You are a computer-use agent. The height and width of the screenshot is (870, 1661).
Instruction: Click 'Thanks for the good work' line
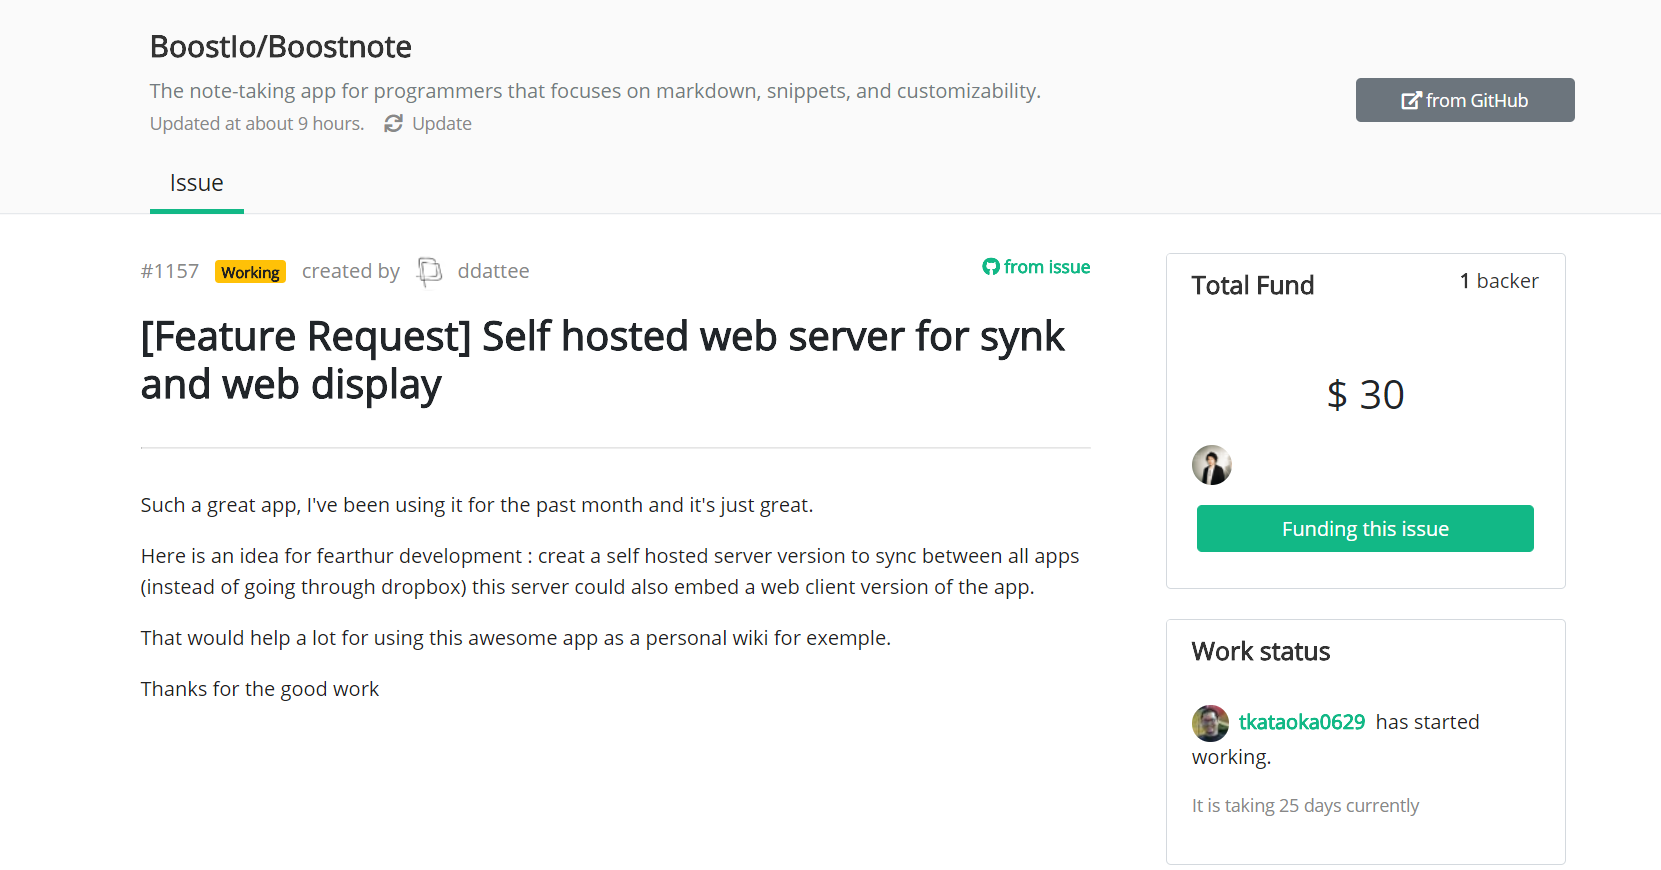click(260, 689)
